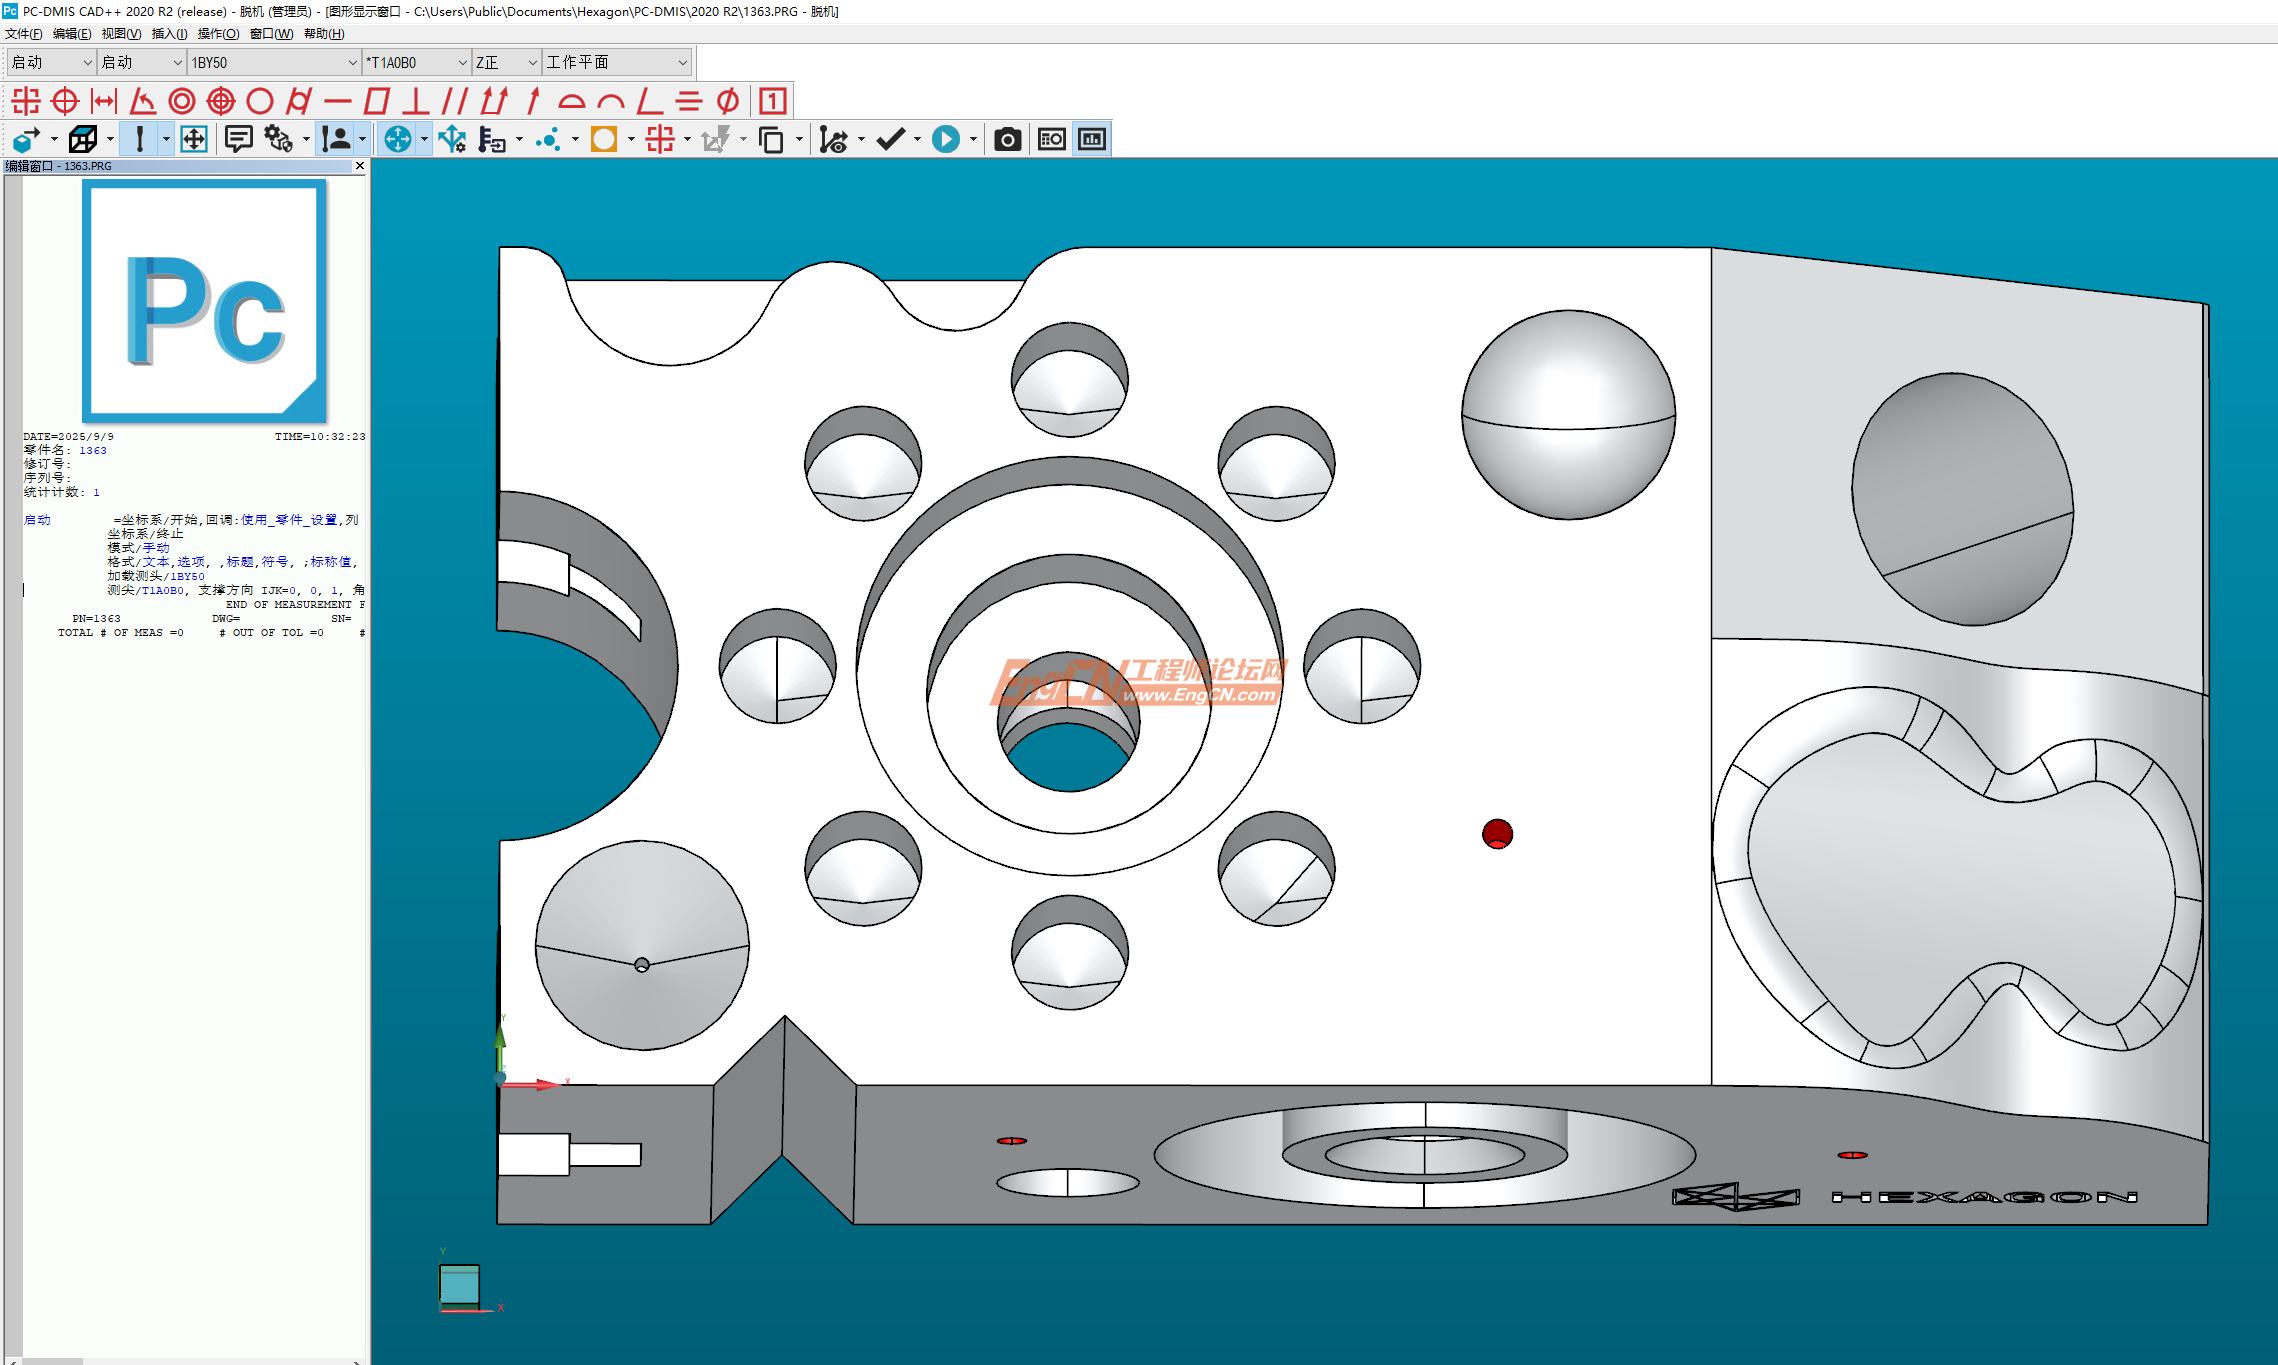
Task: Open the 插入(I) menu
Action: (x=169, y=33)
